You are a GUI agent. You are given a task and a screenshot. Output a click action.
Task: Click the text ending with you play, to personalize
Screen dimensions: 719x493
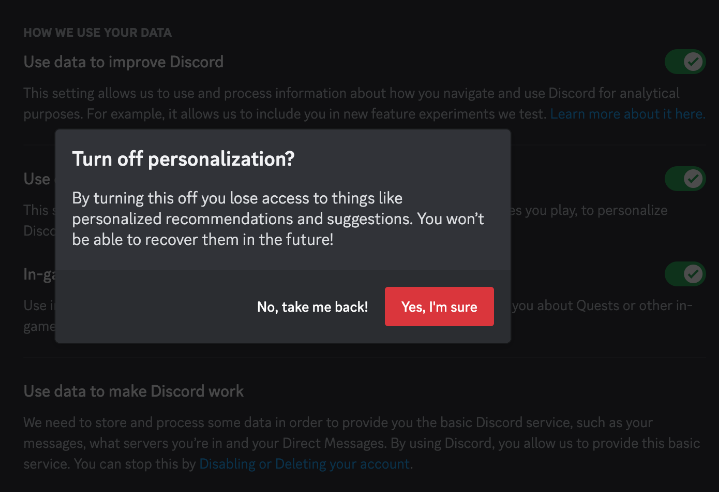pyautogui.click(x=589, y=210)
